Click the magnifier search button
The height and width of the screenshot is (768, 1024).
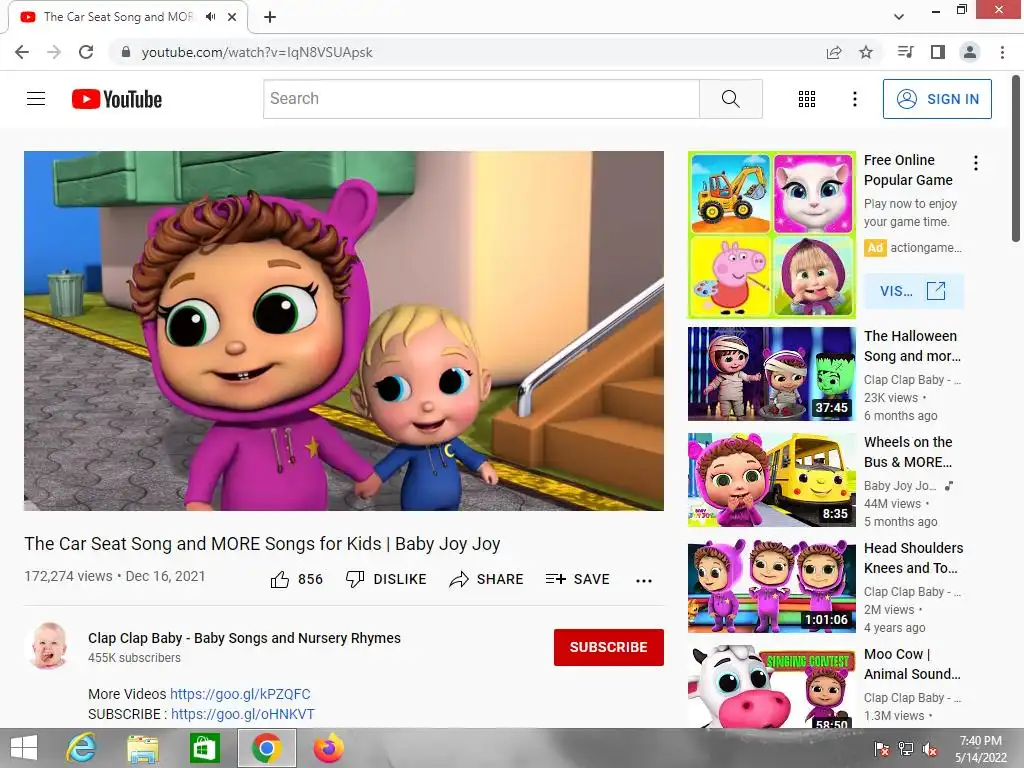coord(731,99)
